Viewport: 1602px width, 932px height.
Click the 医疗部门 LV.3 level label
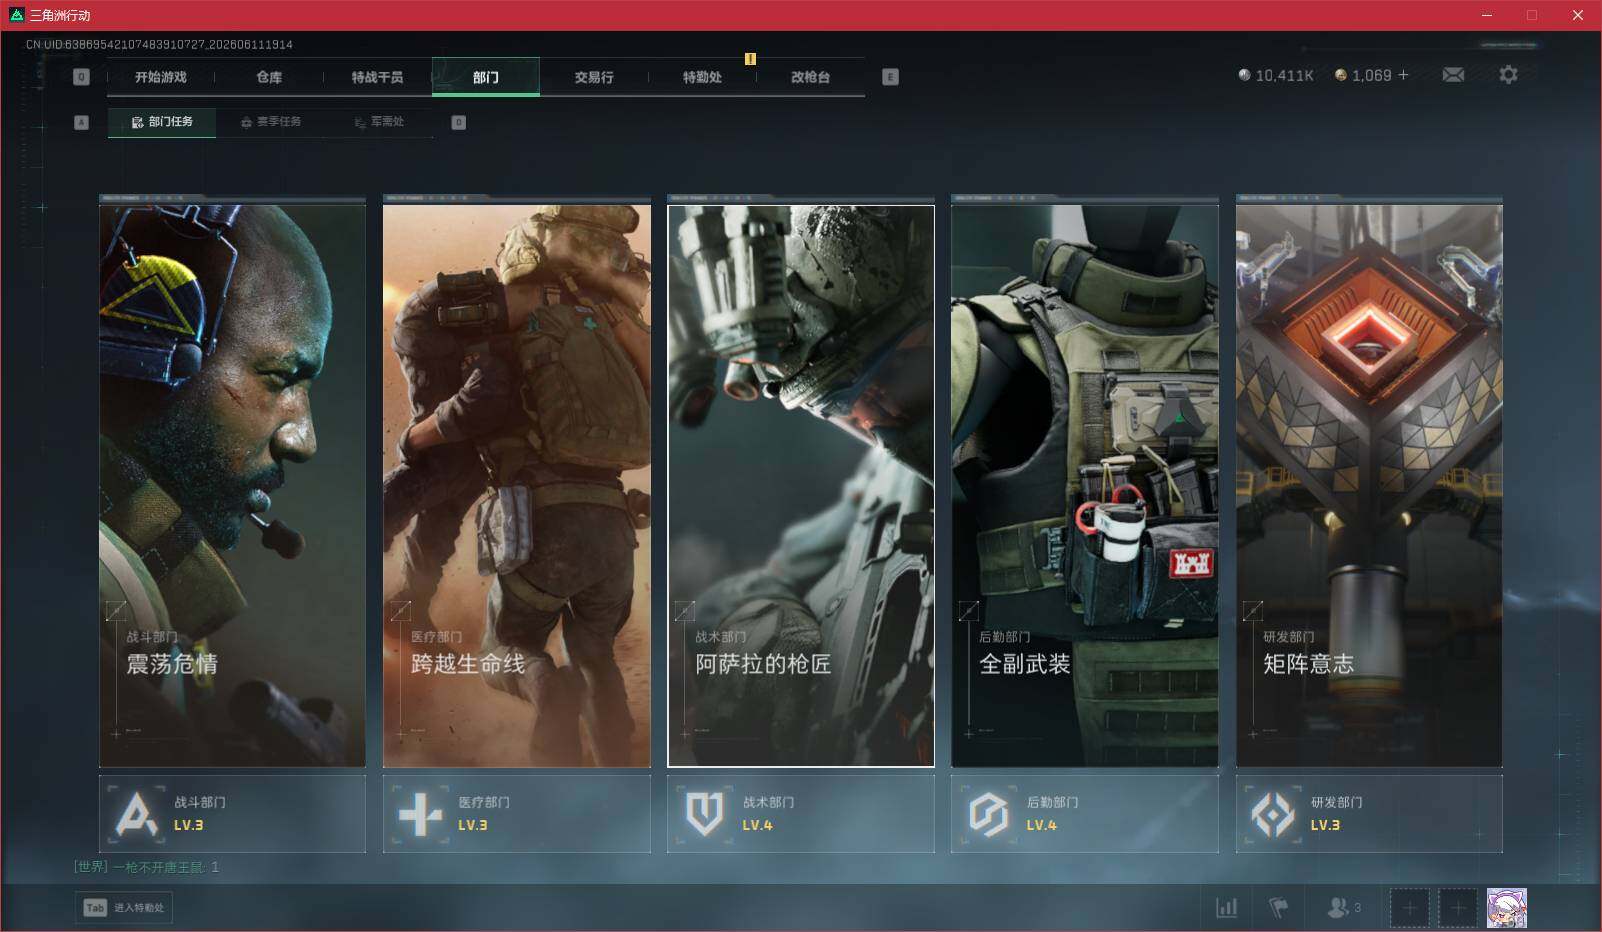tap(473, 826)
